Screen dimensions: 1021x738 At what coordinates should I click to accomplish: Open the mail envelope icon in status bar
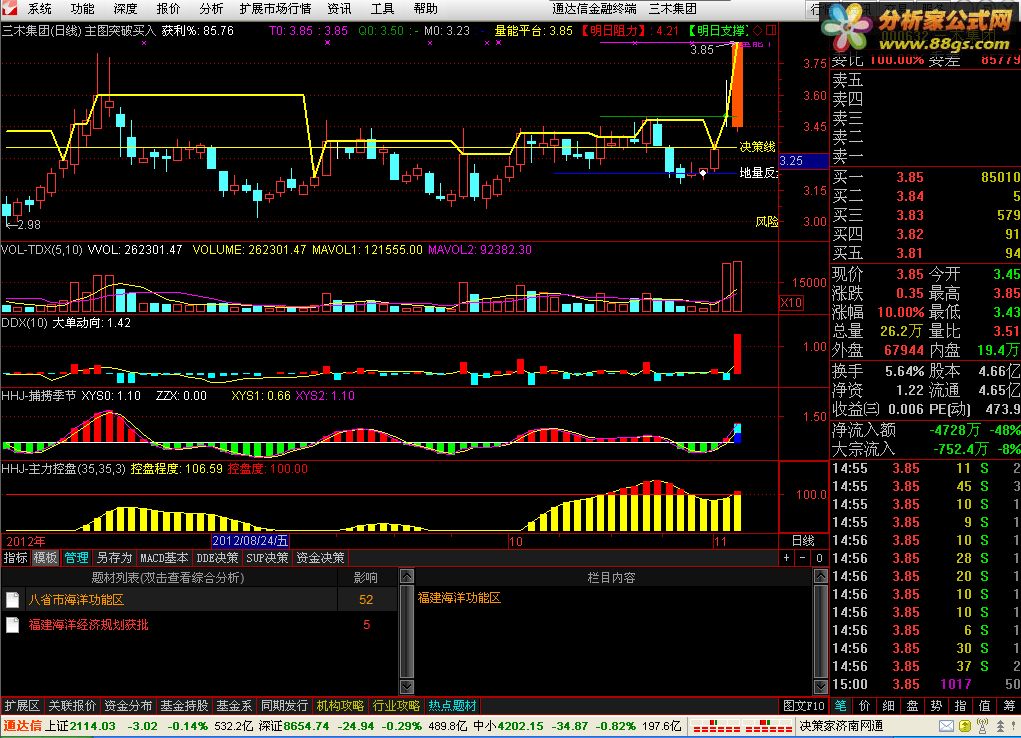click(x=946, y=726)
